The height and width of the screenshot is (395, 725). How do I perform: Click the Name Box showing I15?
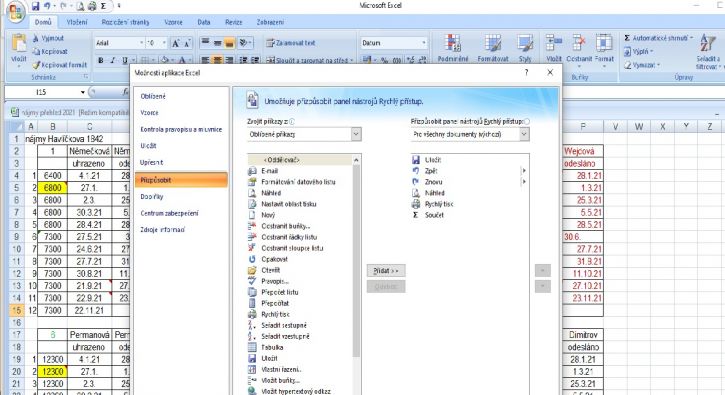point(45,92)
